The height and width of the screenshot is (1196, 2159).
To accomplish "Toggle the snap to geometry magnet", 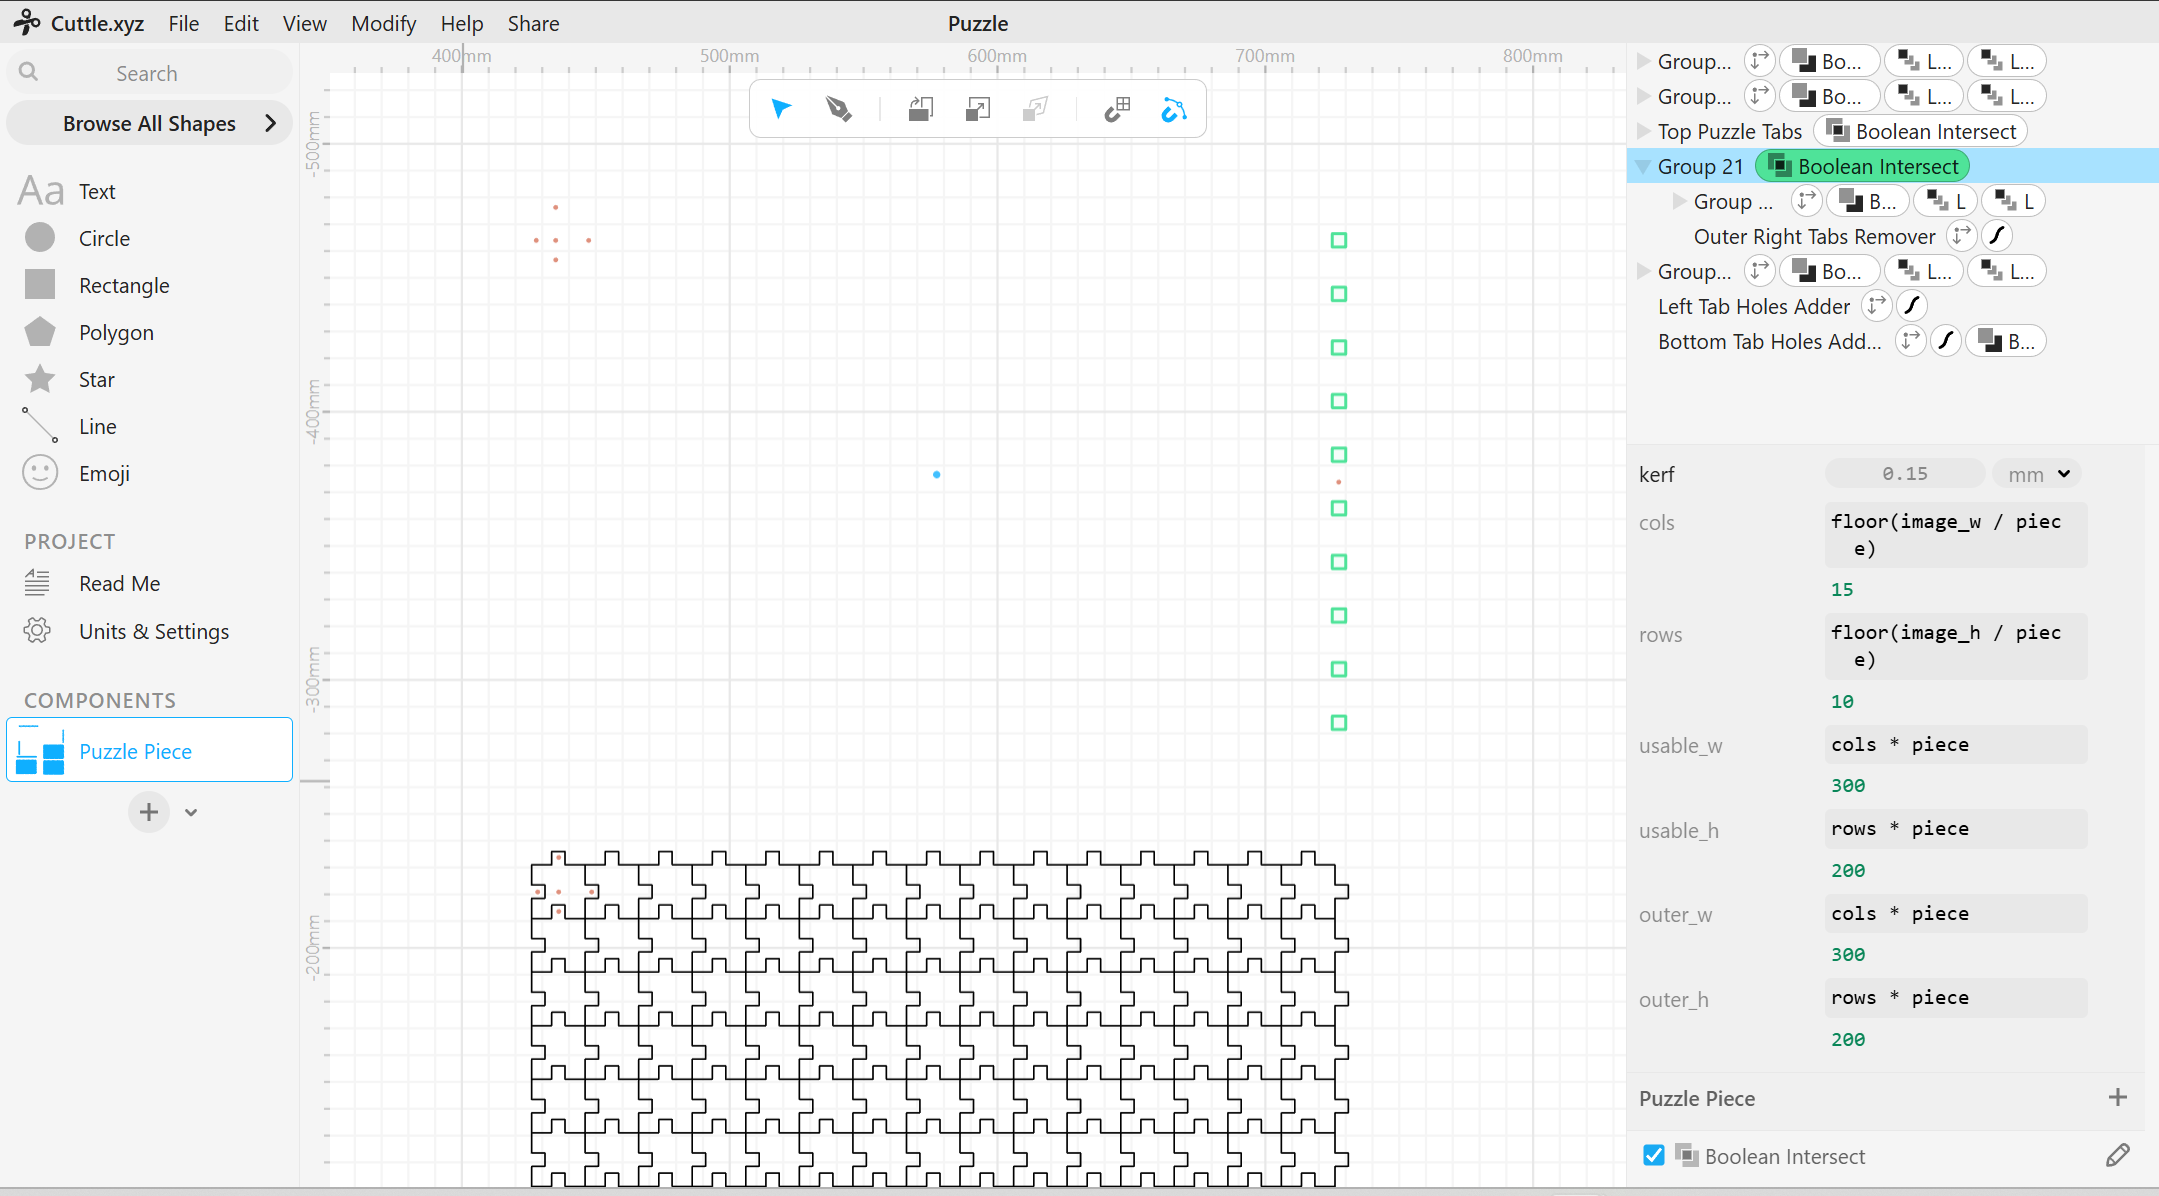I will tap(1174, 109).
